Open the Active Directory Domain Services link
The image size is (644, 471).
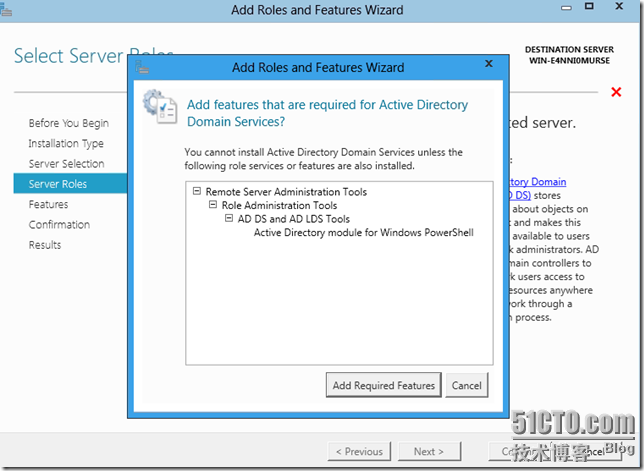tap(538, 188)
